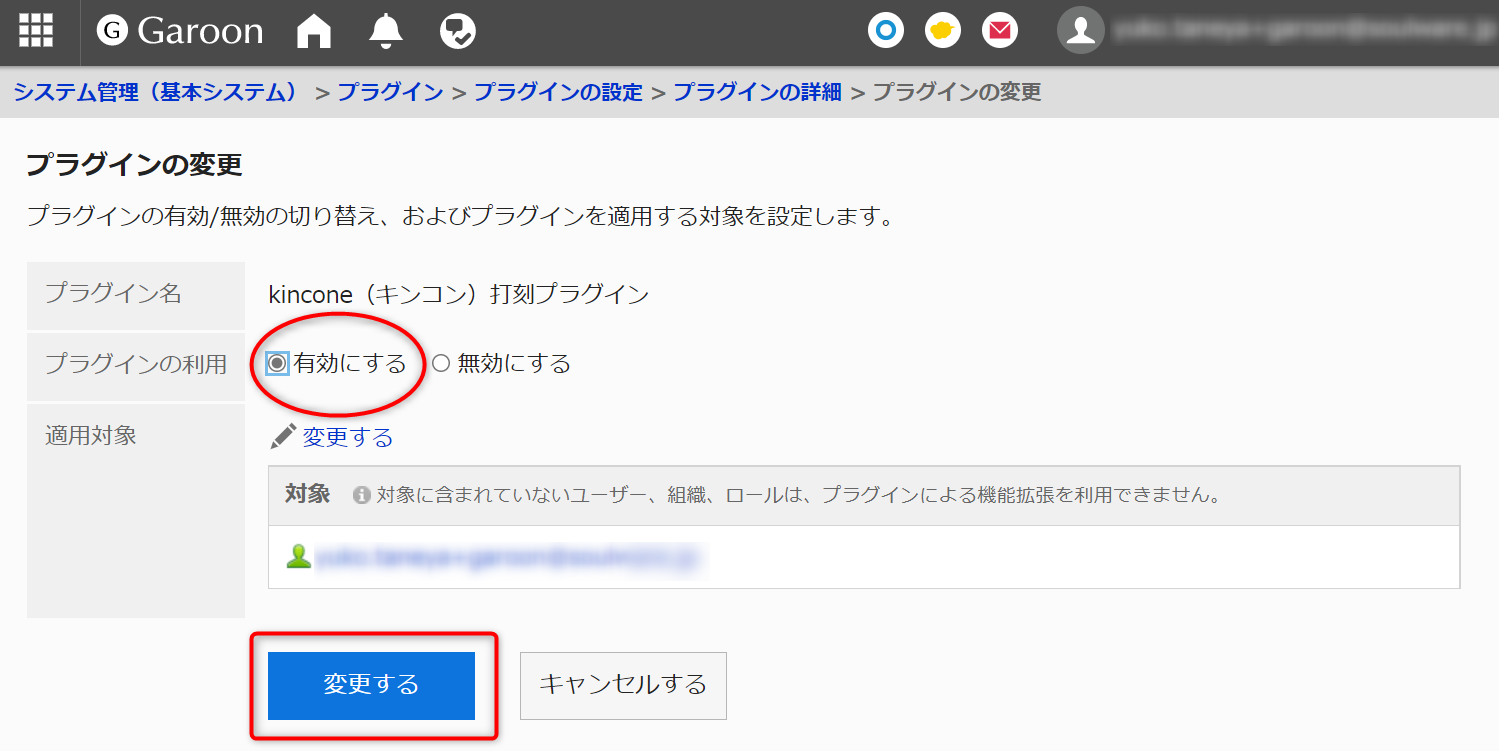Click the プラグインの利用 row label
The width and height of the screenshot is (1499, 751).
(x=136, y=364)
